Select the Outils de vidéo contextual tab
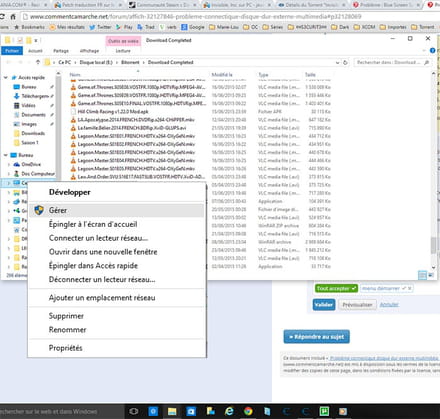Image resolution: width=440 pixels, height=419 pixels. coord(123,41)
